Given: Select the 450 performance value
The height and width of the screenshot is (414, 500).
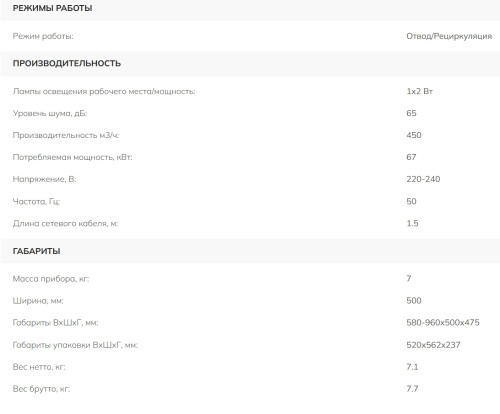Looking at the screenshot, I should [414, 135].
